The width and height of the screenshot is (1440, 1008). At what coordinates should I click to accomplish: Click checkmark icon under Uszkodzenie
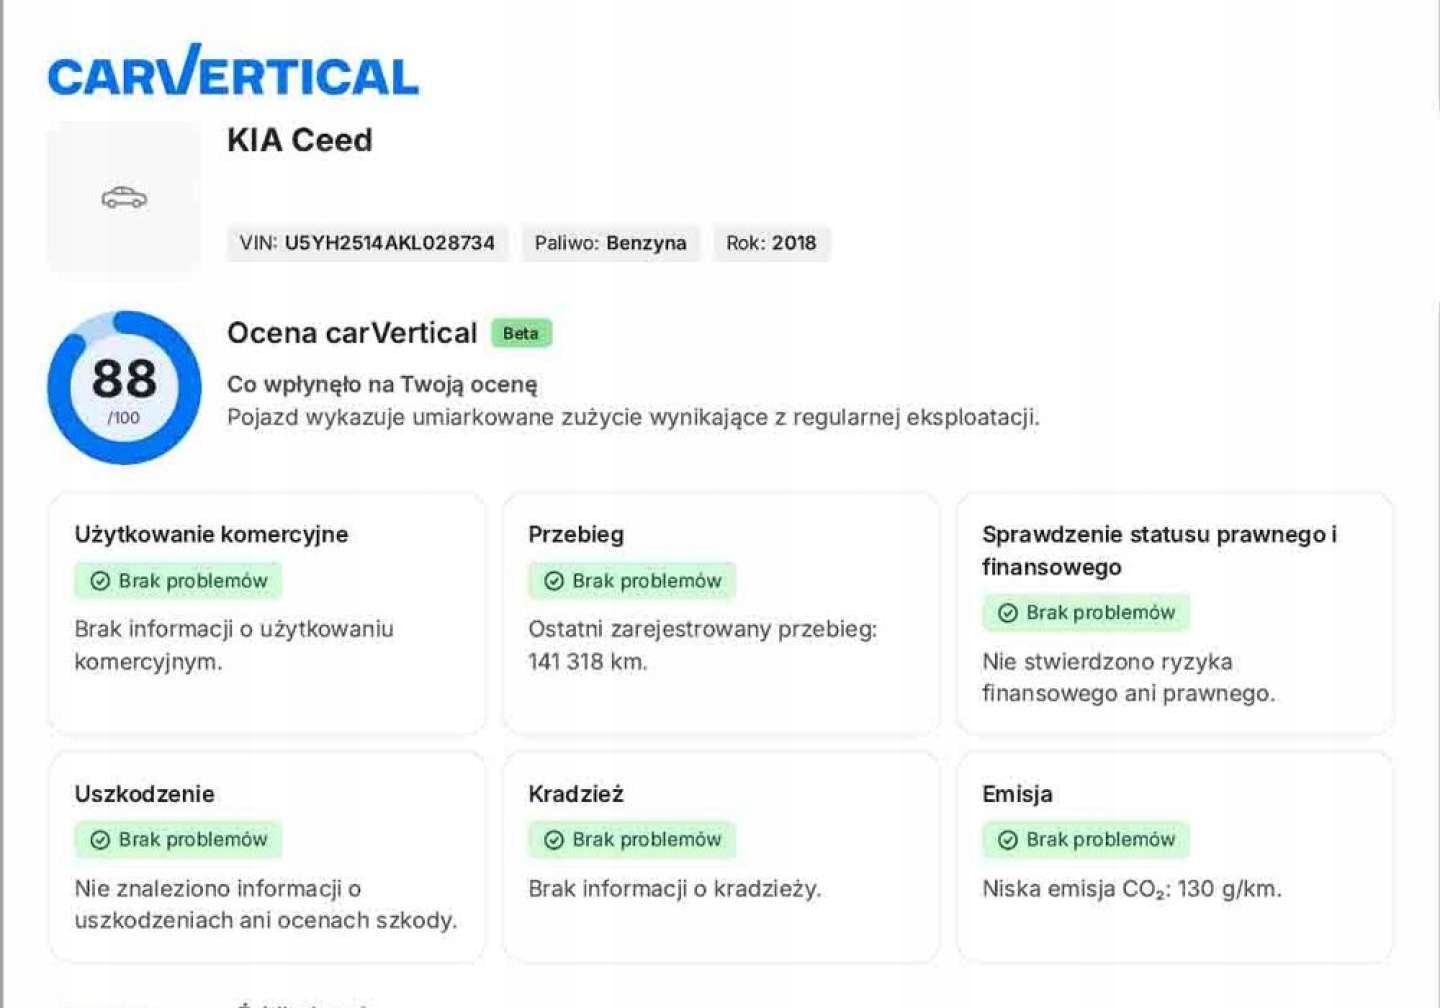coord(100,840)
